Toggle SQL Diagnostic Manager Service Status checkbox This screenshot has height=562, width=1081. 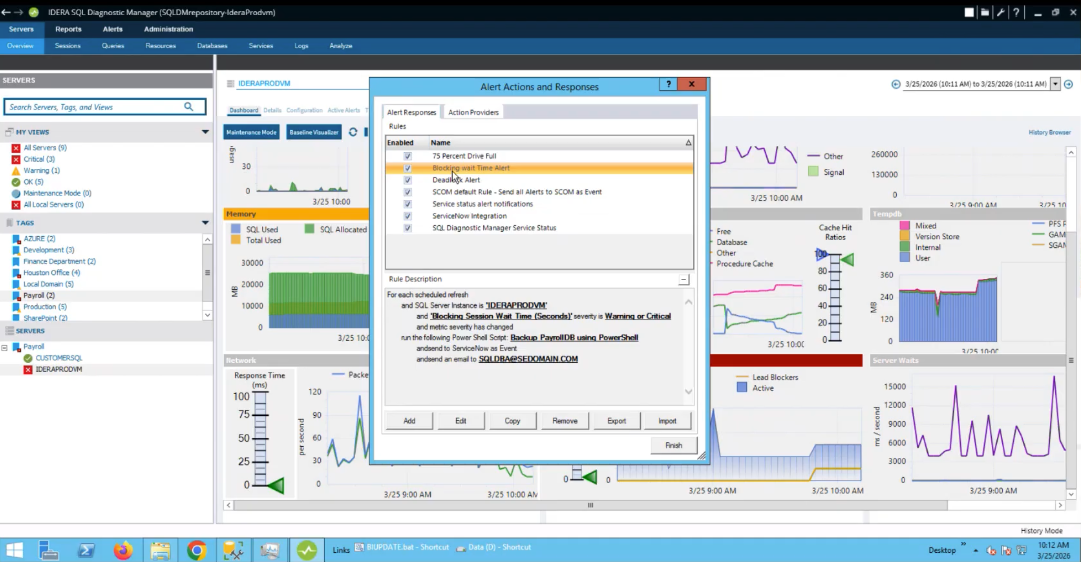(407, 228)
